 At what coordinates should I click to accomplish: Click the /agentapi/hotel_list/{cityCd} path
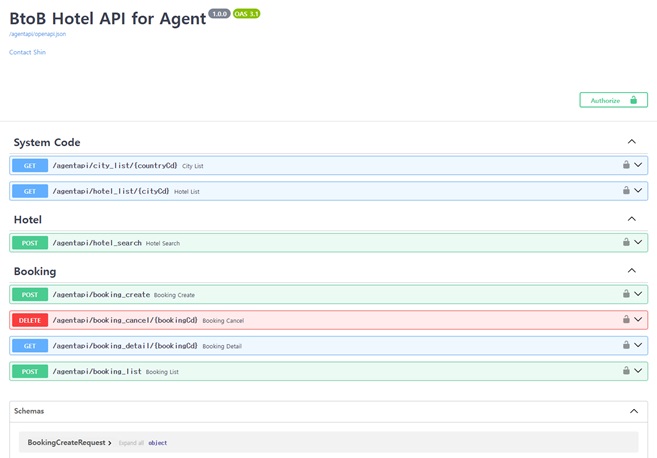(111, 191)
